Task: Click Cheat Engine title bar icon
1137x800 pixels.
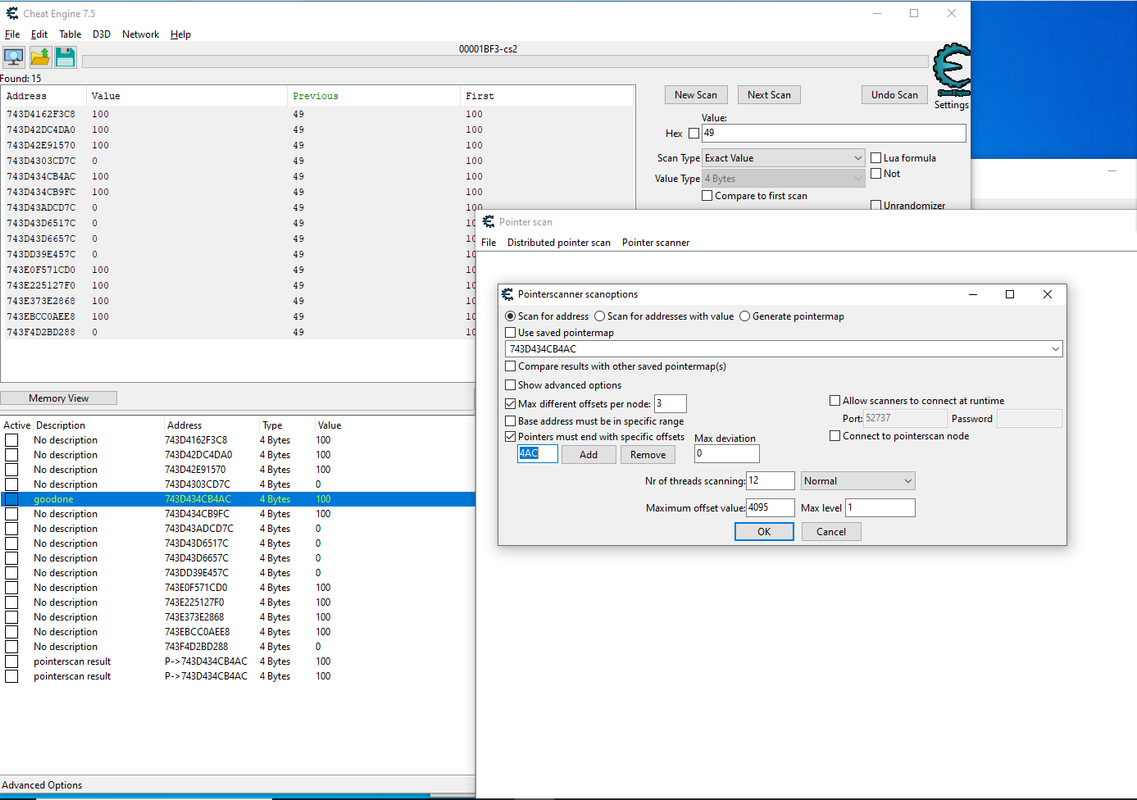Action: (x=12, y=13)
